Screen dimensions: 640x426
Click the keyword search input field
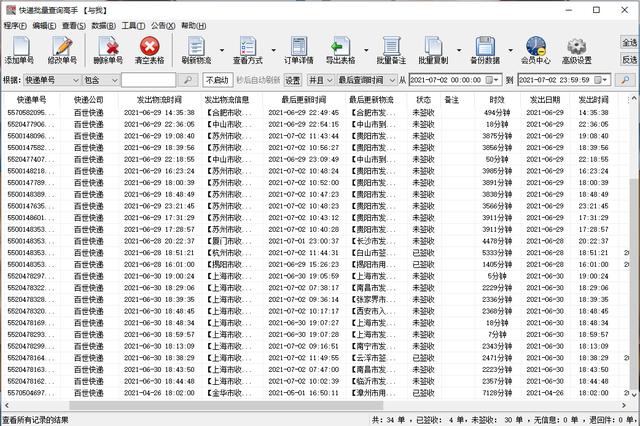point(149,80)
